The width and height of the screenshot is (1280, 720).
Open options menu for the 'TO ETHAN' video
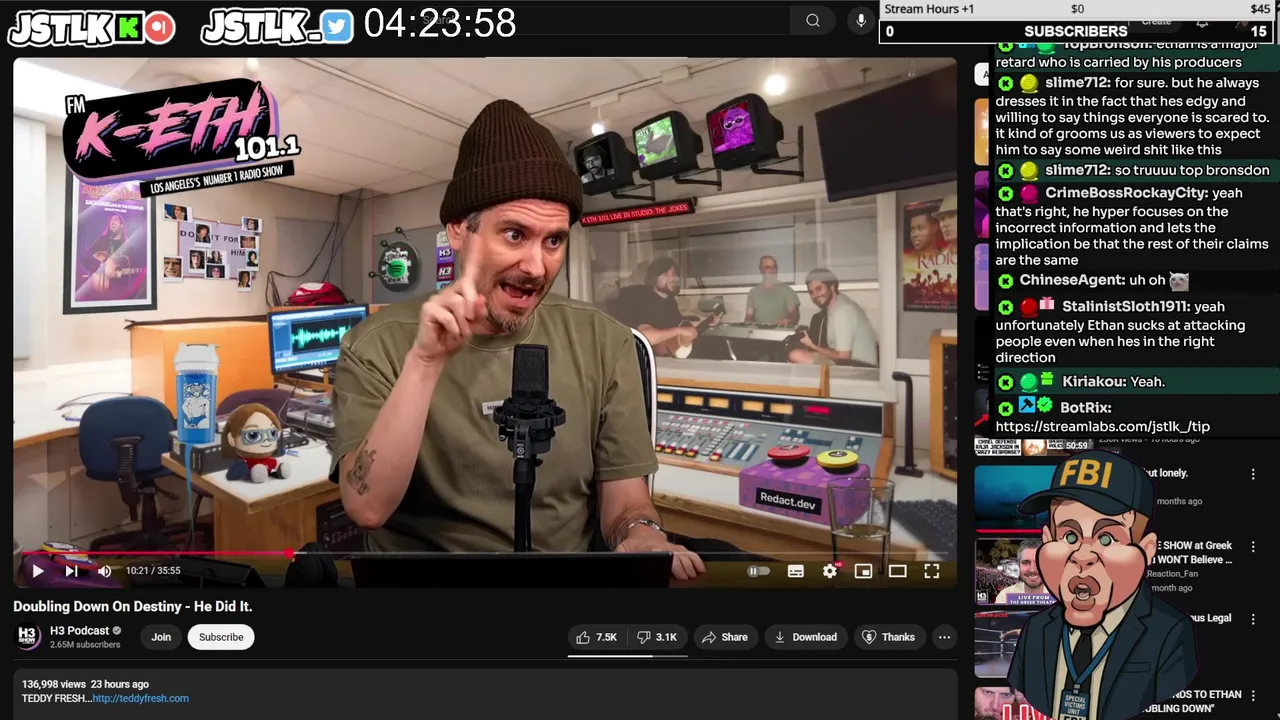click(1253, 696)
